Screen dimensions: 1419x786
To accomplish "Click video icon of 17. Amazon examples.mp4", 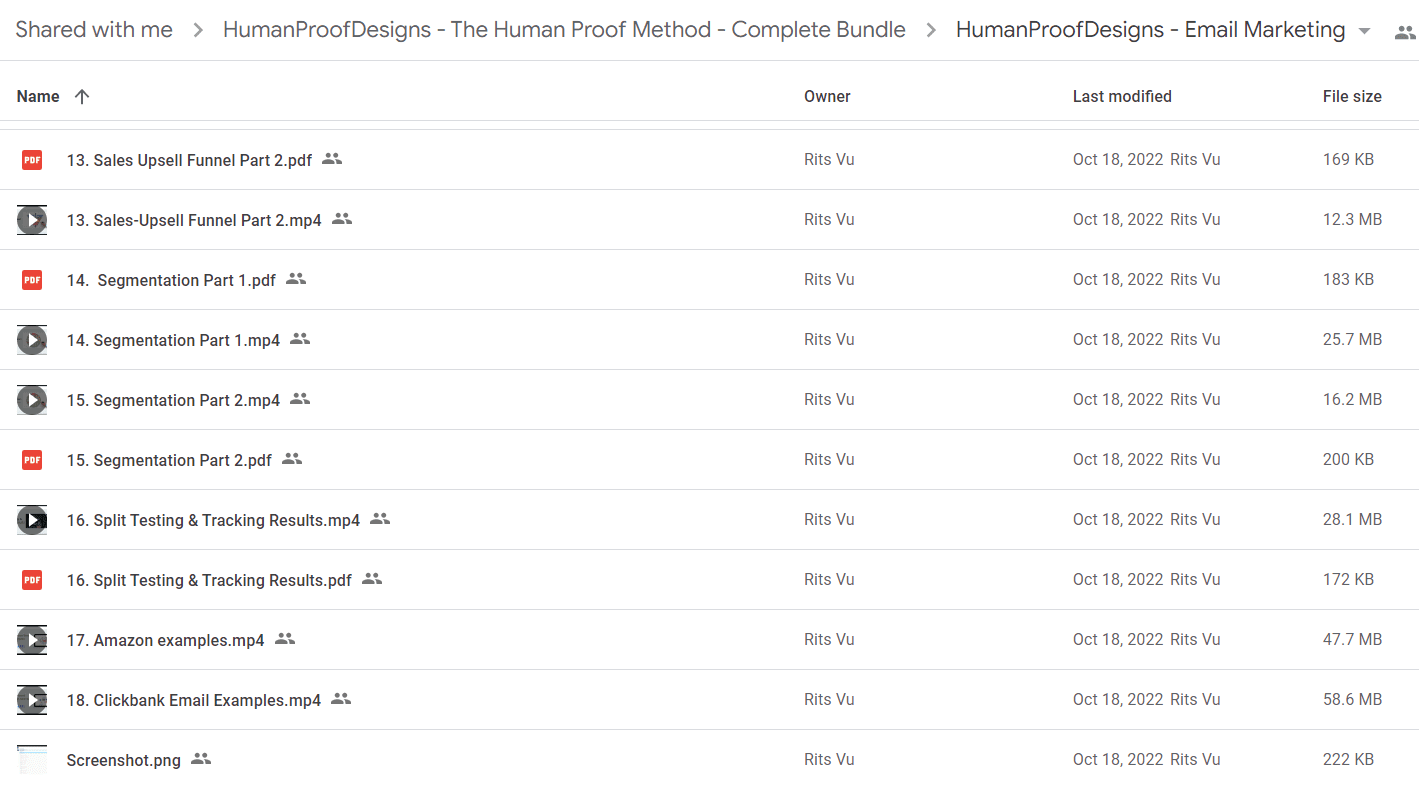I will [x=32, y=640].
